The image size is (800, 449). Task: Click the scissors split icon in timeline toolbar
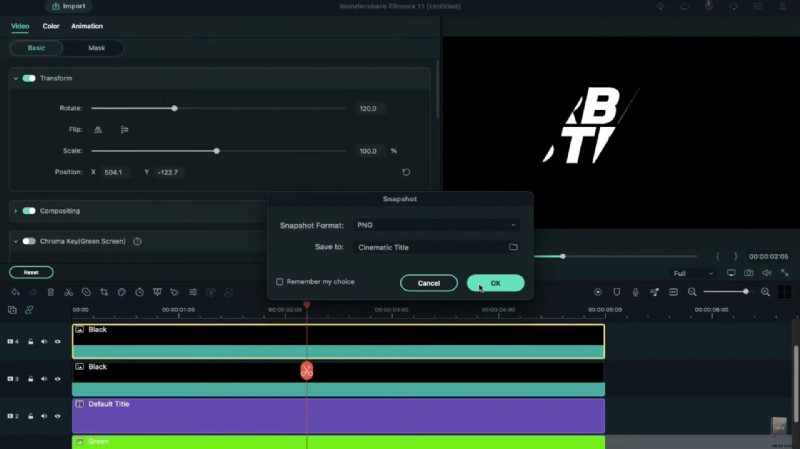pyautogui.click(x=68, y=292)
